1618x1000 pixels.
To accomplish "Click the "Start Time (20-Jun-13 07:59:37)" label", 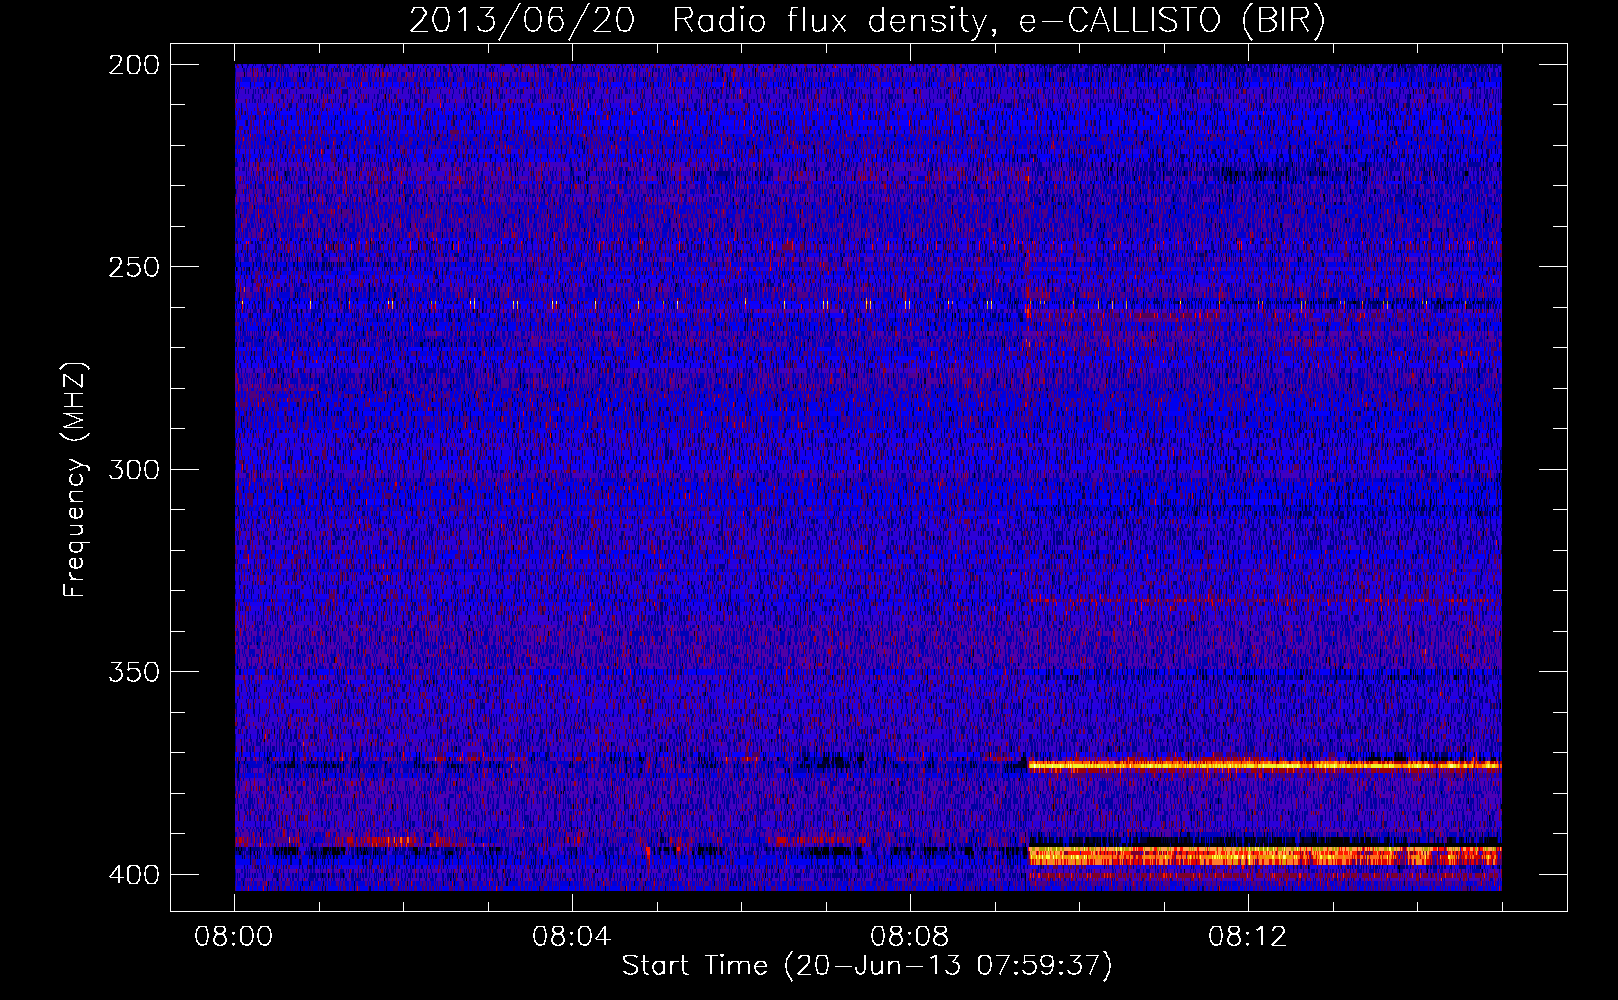I will (x=867, y=966).
